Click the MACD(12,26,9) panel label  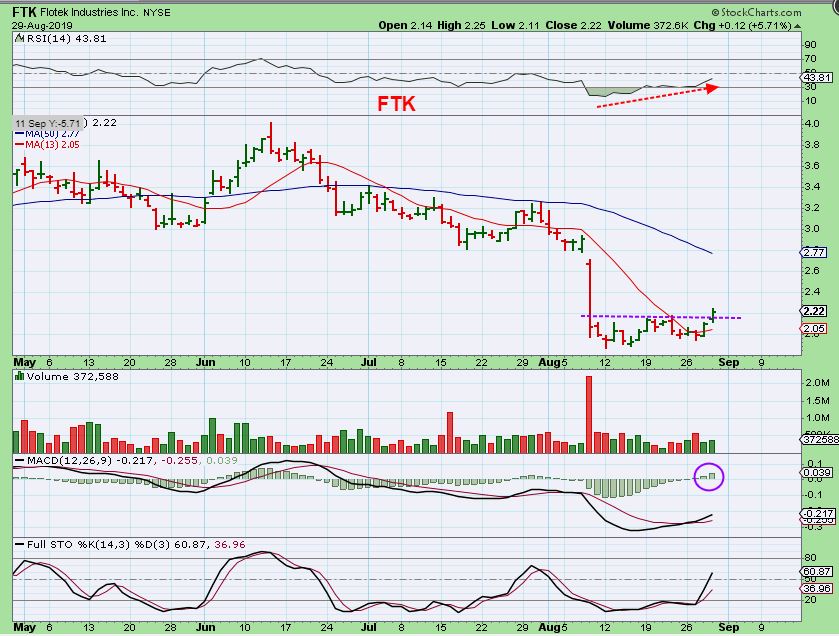(69, 461)
